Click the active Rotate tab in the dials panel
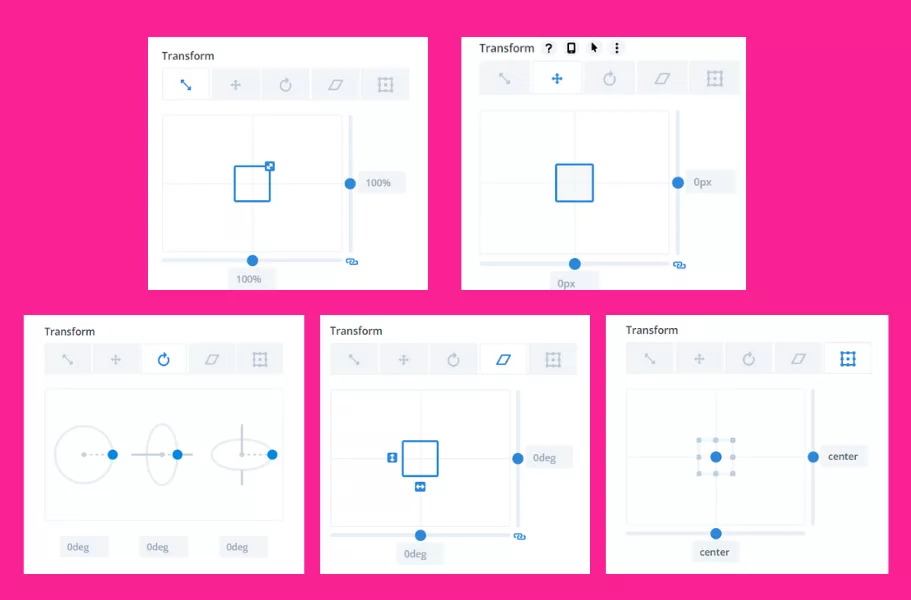The image size is (911, 600). 164,360
